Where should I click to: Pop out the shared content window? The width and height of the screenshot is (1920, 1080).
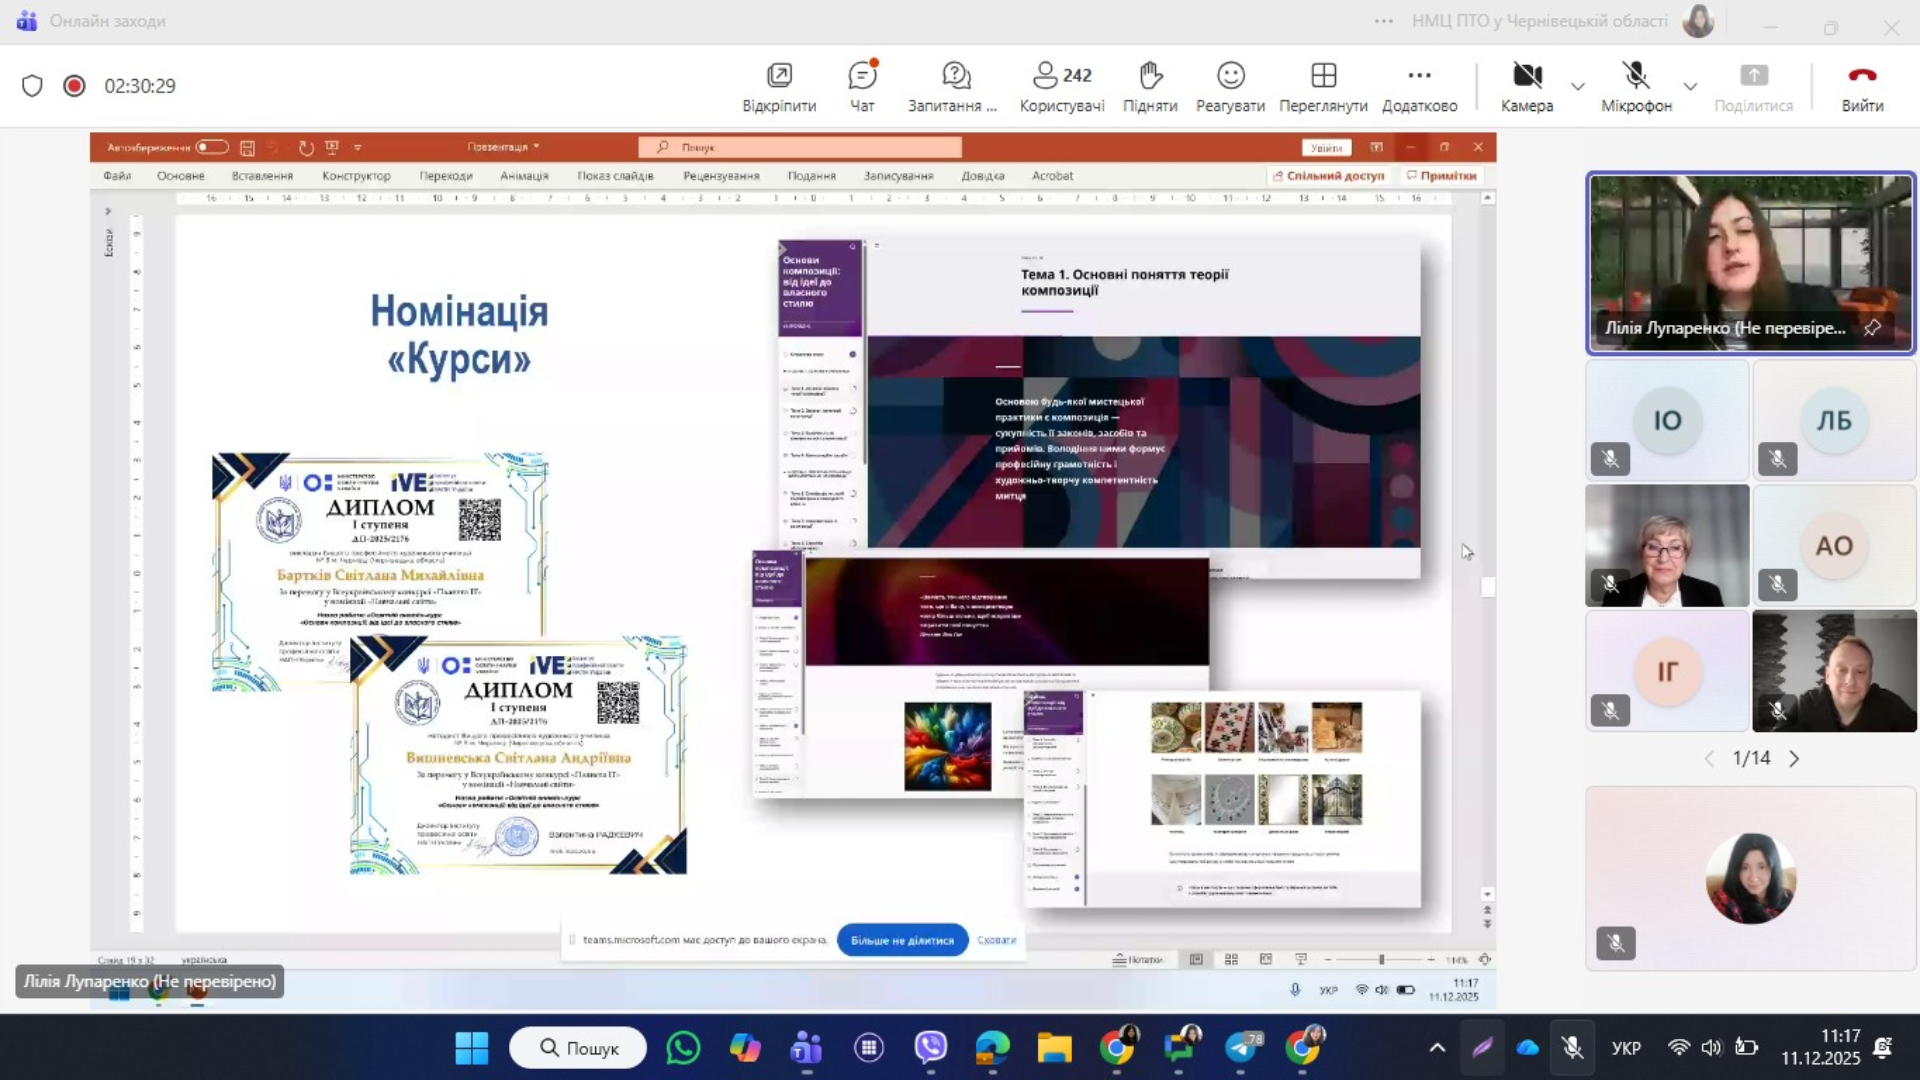778,86
